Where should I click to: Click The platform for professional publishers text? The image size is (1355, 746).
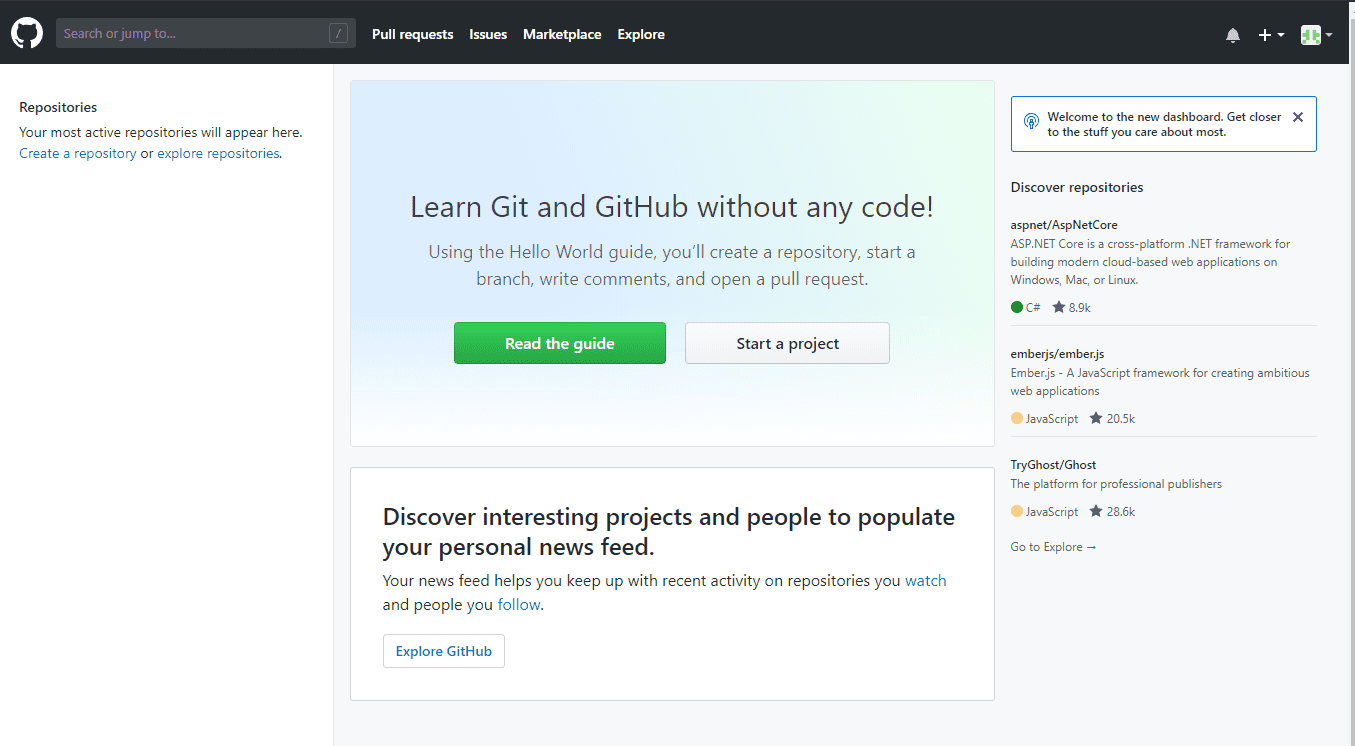1116,484
